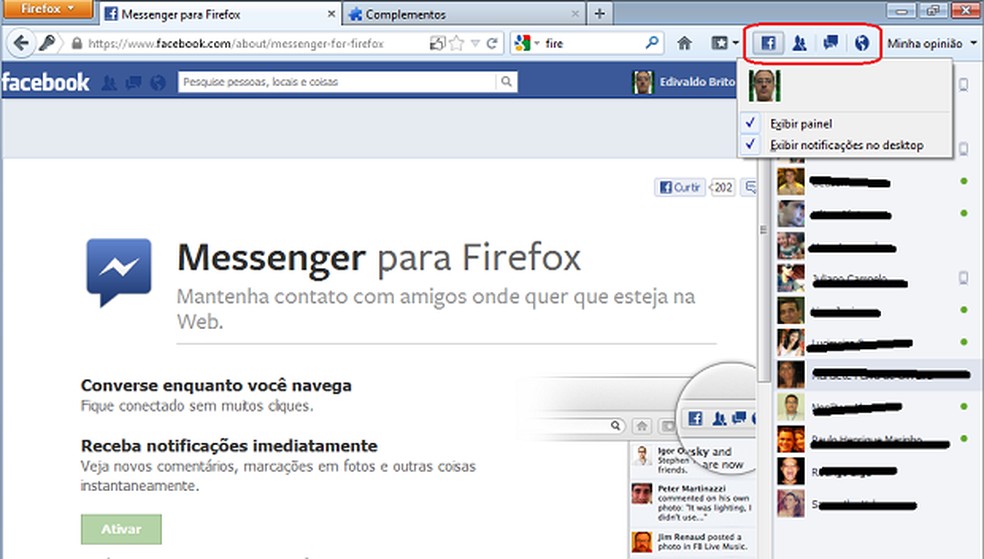Click the Facebook search field Pesquise pessoas
This screenshot has height=559, width=984.
338,82
